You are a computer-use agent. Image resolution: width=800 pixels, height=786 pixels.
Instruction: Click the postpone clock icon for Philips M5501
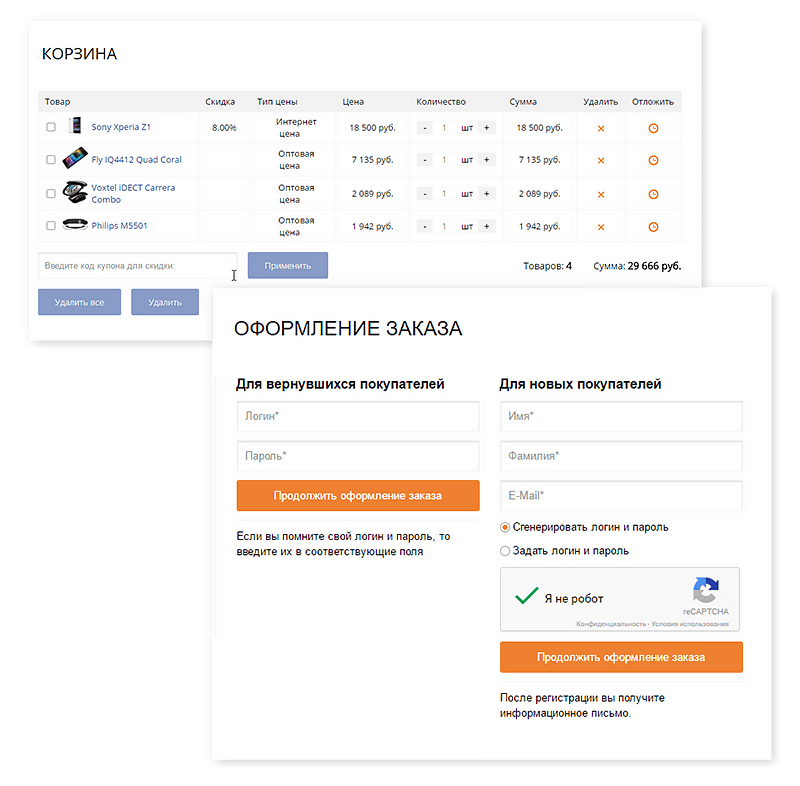653,227
